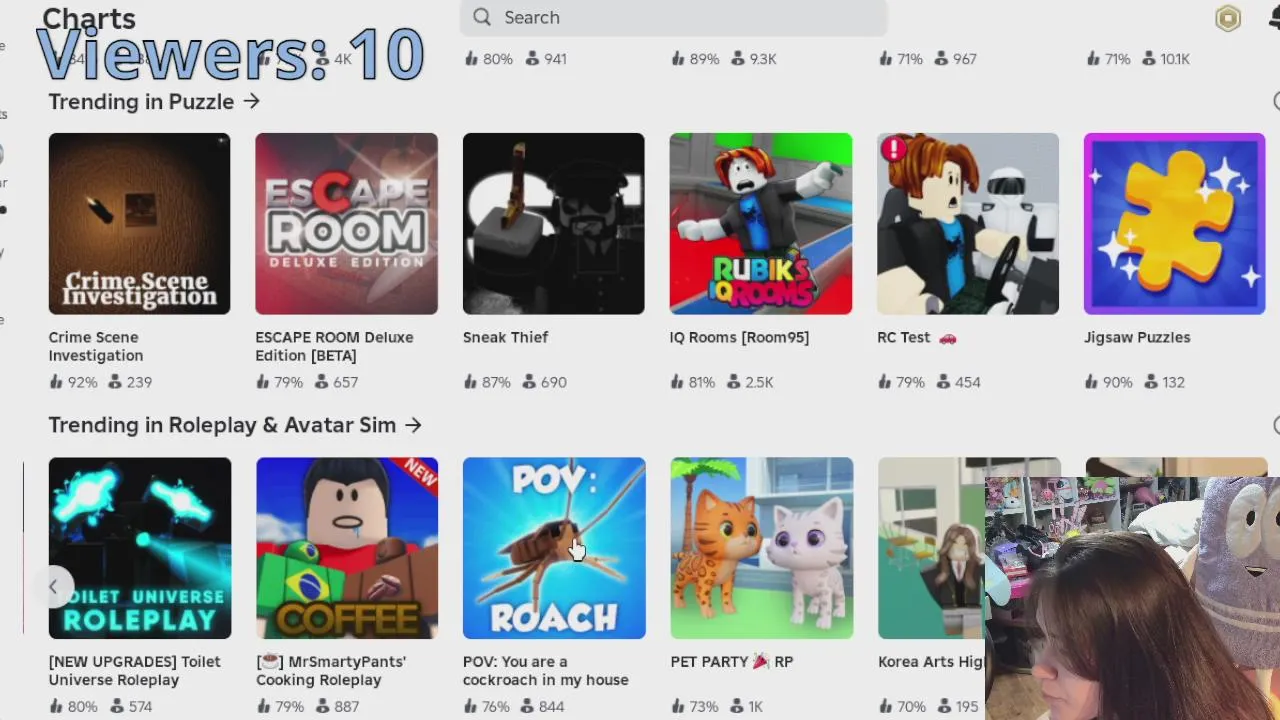This screenshot has height=720, width=1280.
Task: Click player icon beside 1K count
Action: [735, 706]
